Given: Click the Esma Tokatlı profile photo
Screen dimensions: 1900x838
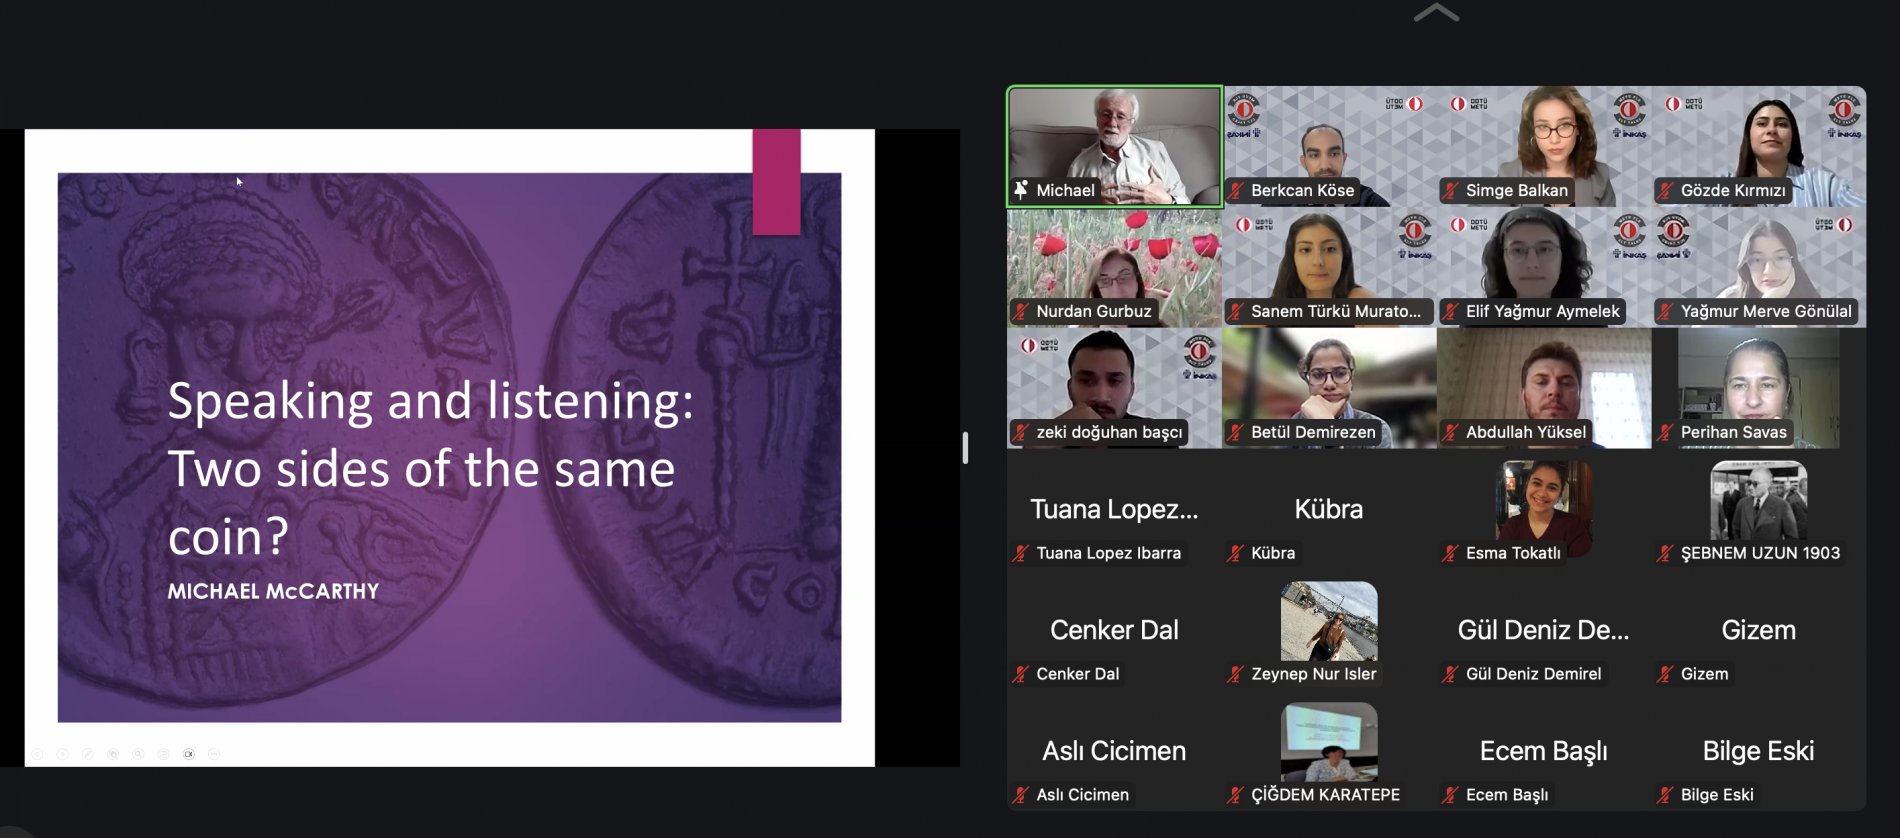Looking at the screenshot, I should click(x=1543, y=500).
